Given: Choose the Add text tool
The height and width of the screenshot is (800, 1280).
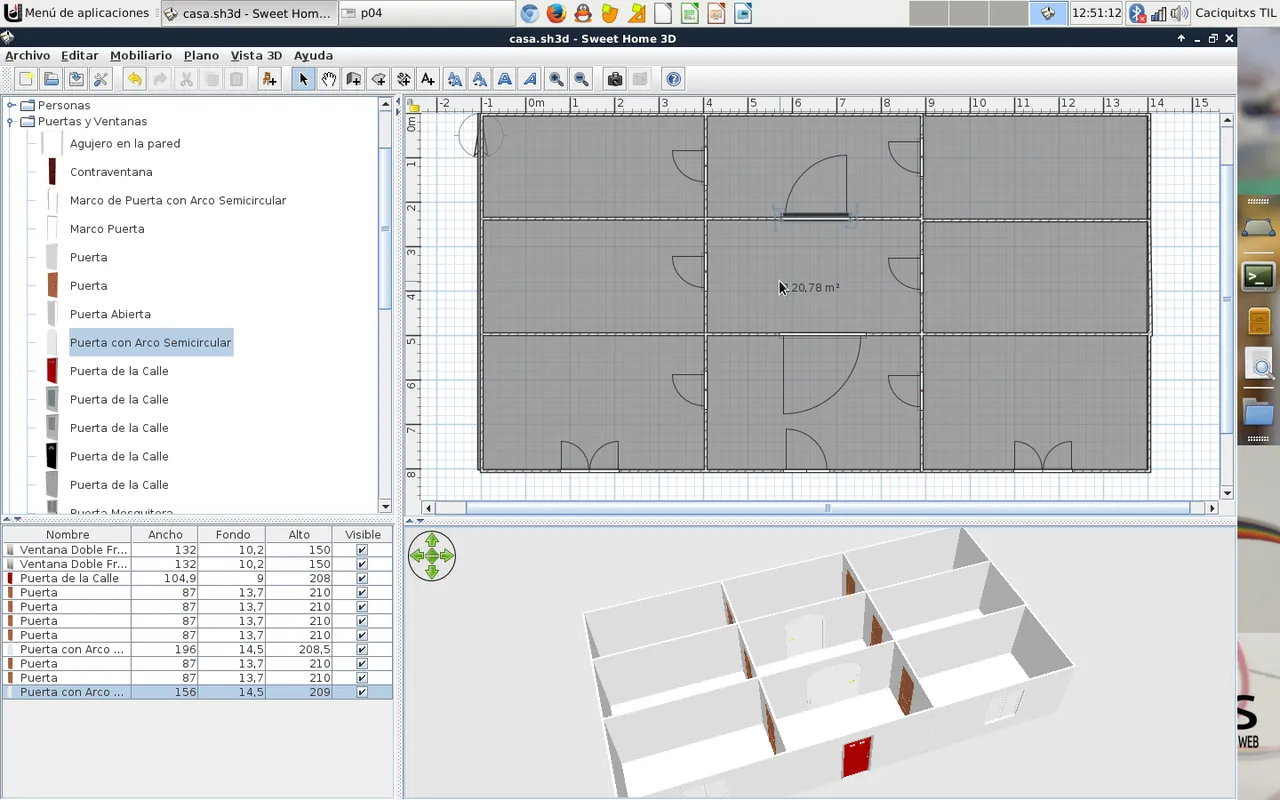Looking at the screenshot, I should 428,79.
